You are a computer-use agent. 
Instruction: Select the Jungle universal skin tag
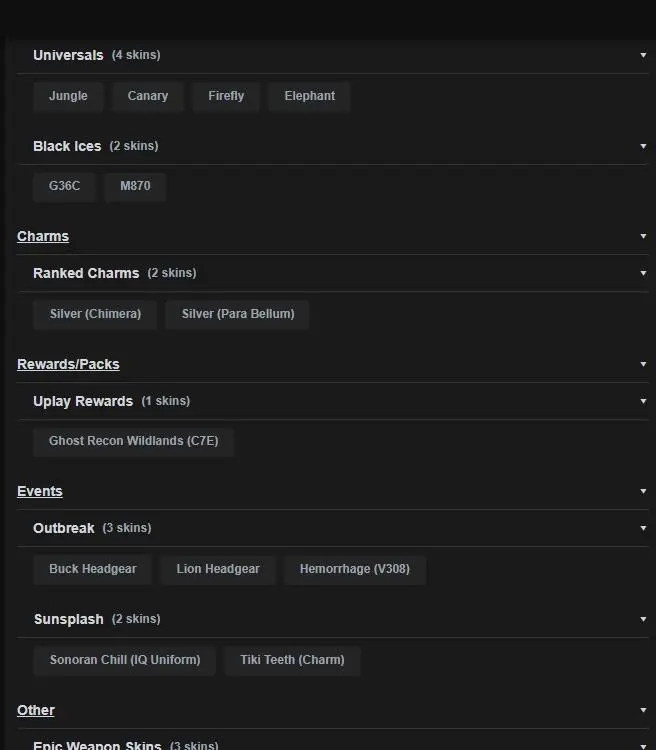(69, 96)
